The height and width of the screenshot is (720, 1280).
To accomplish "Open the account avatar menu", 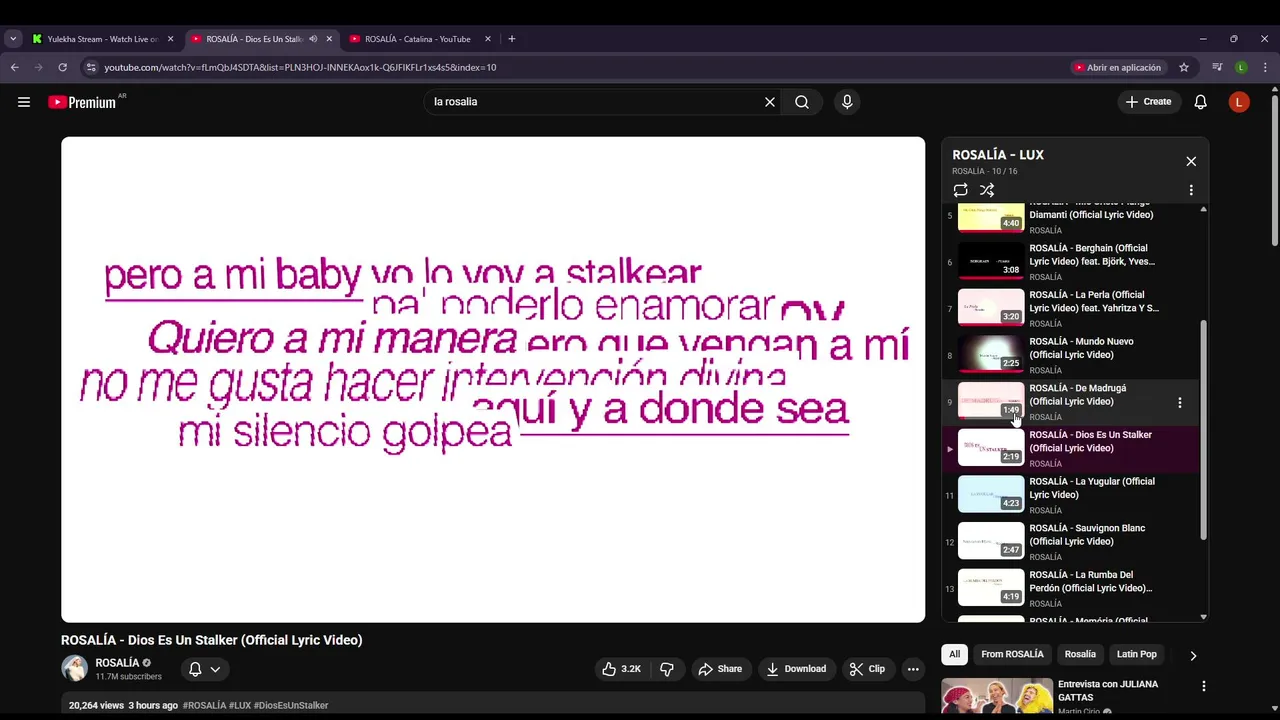I will pos(1239,102).
